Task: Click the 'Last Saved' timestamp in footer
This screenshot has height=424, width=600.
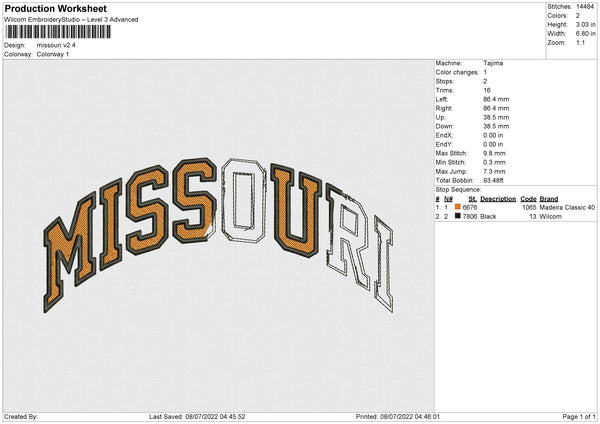Action: [x=197, y=416]
